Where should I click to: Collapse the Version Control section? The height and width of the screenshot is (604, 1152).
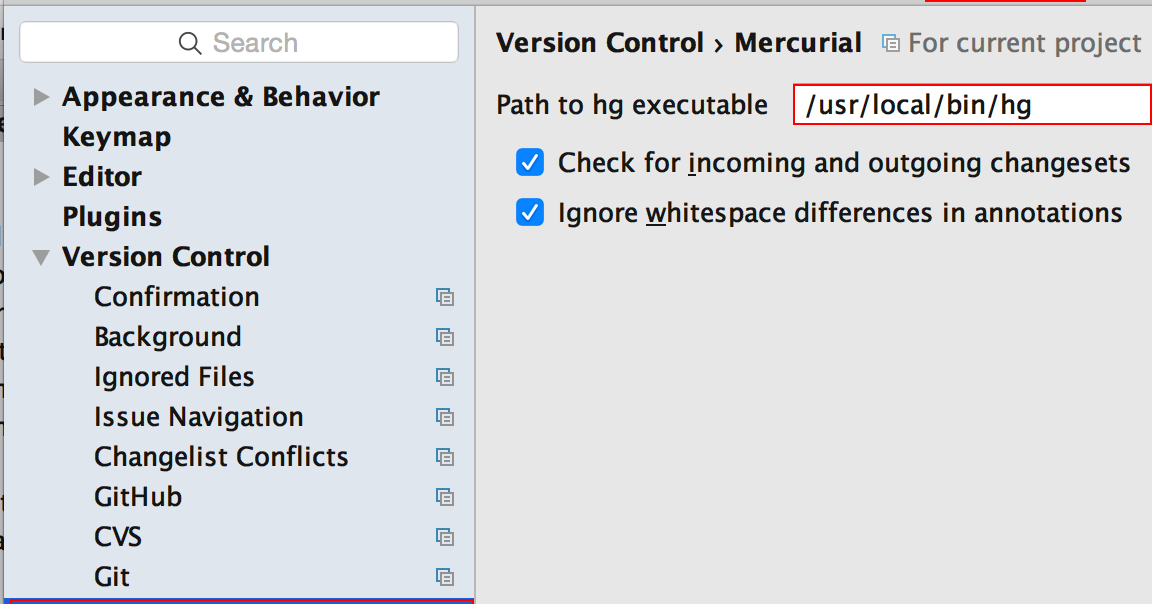tap(41, 256)
